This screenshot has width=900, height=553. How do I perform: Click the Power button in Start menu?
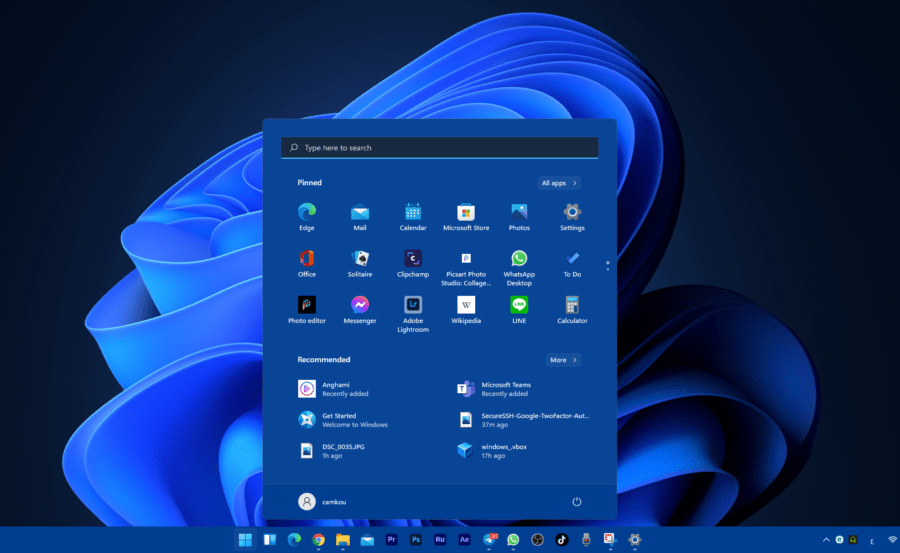click(576, 501)
